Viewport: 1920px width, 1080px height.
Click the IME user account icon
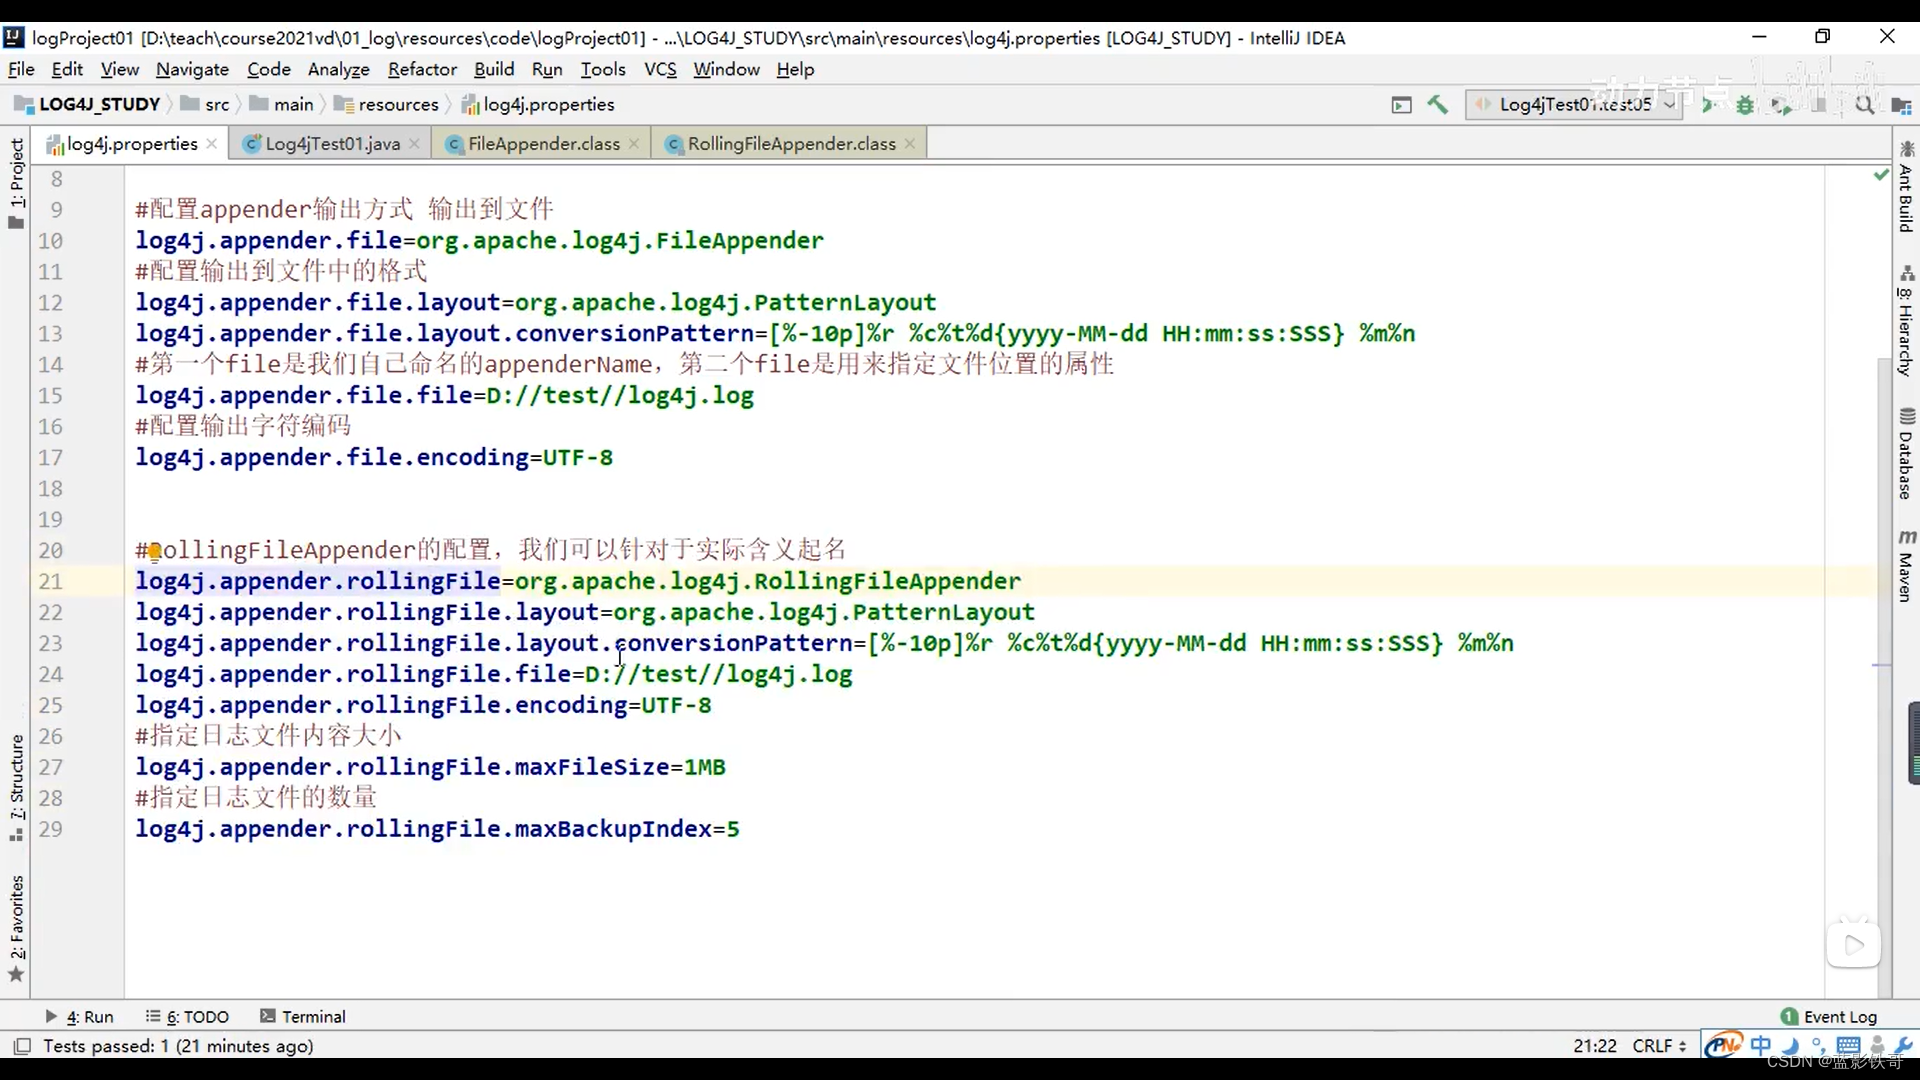1877,1045
